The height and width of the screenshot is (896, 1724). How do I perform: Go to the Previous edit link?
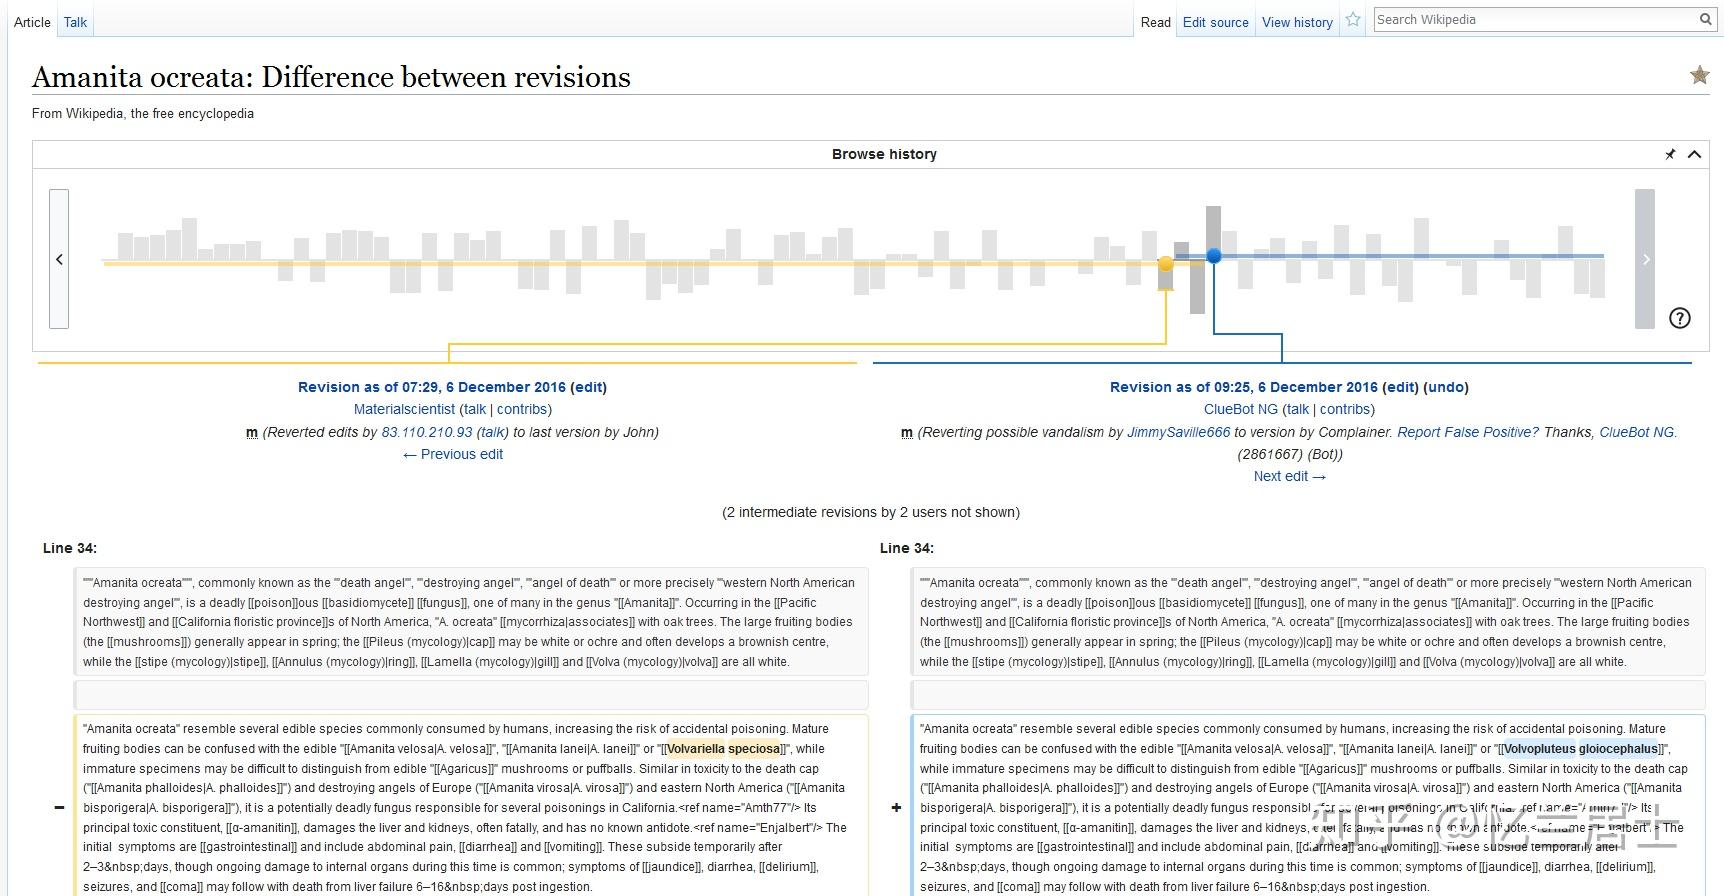click(453, 454)
